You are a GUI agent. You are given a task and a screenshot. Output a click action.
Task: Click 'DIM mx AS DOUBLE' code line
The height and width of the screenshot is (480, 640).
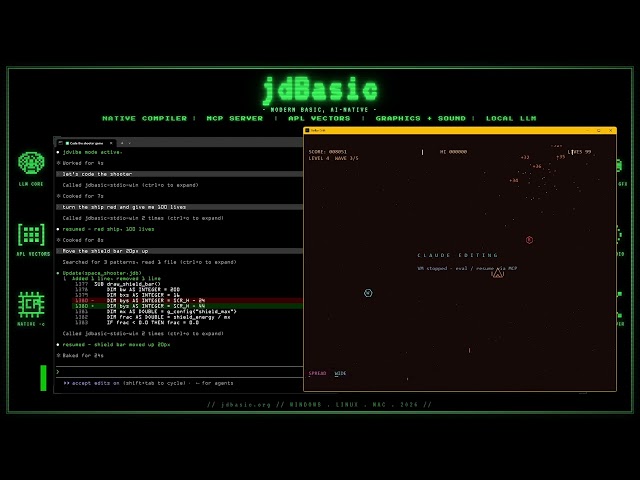pos(171,311)
